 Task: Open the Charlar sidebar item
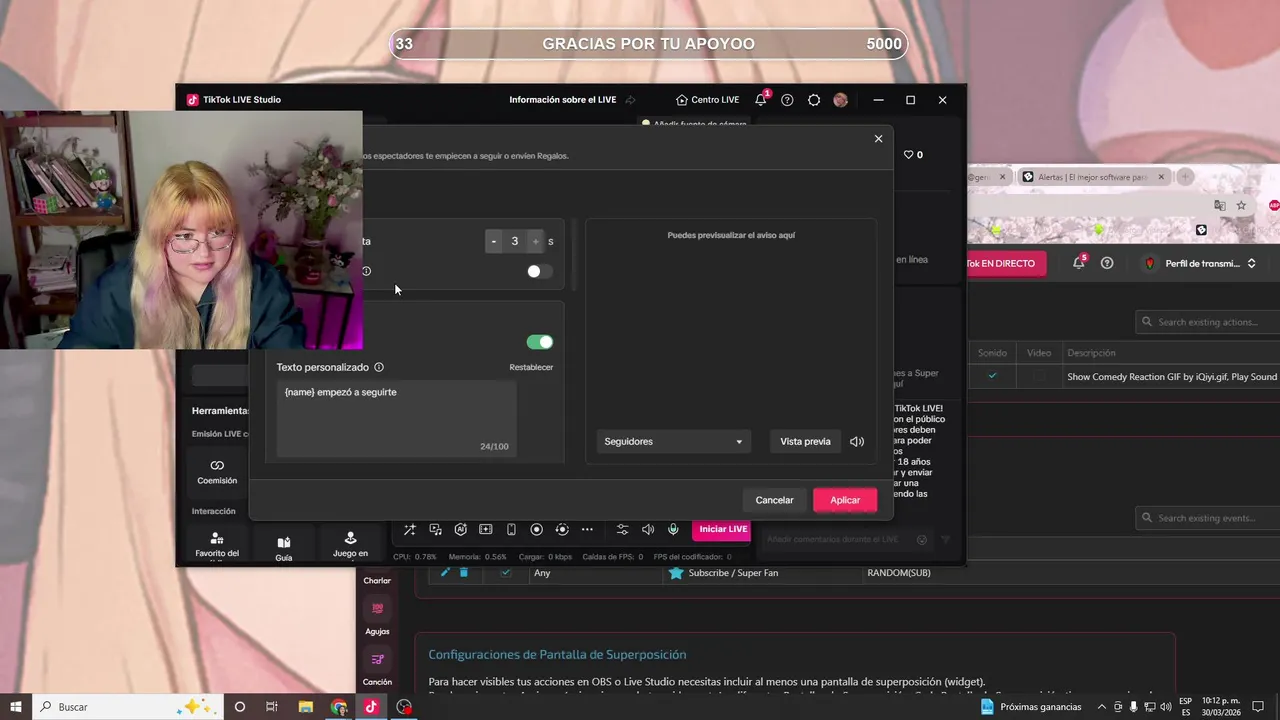[x=377, y=580]
